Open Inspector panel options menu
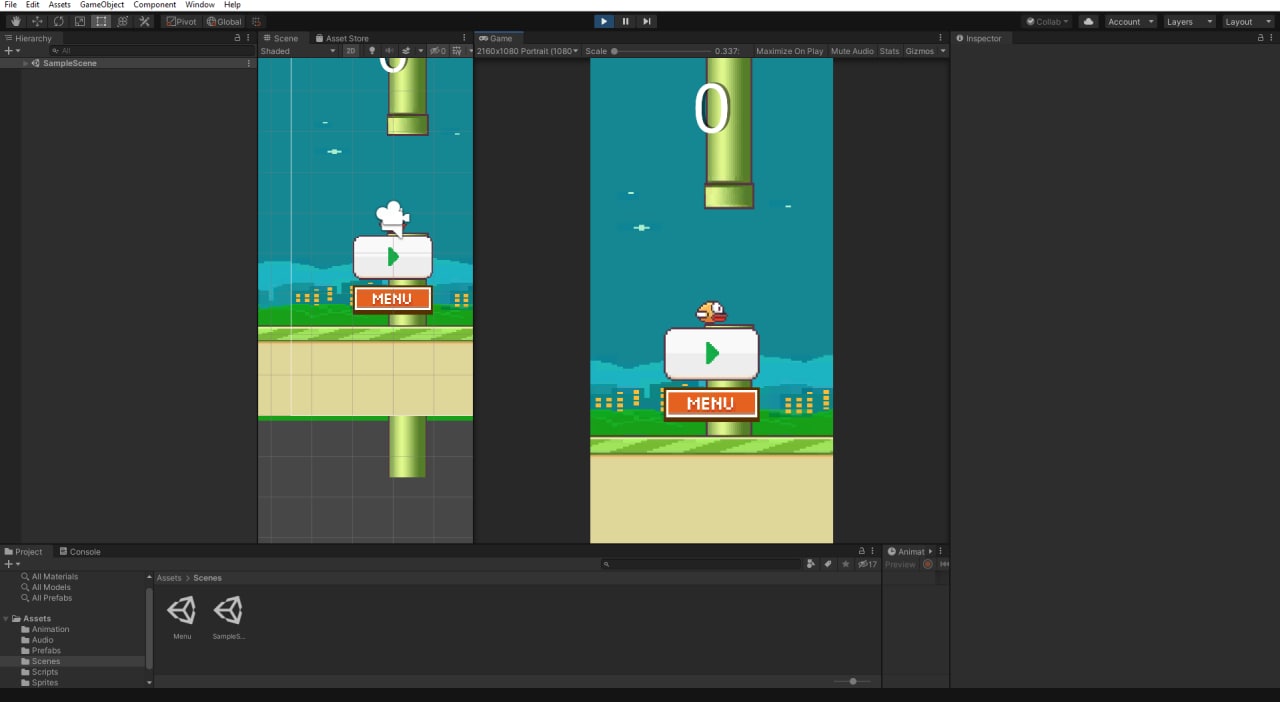 (1271, 38)
